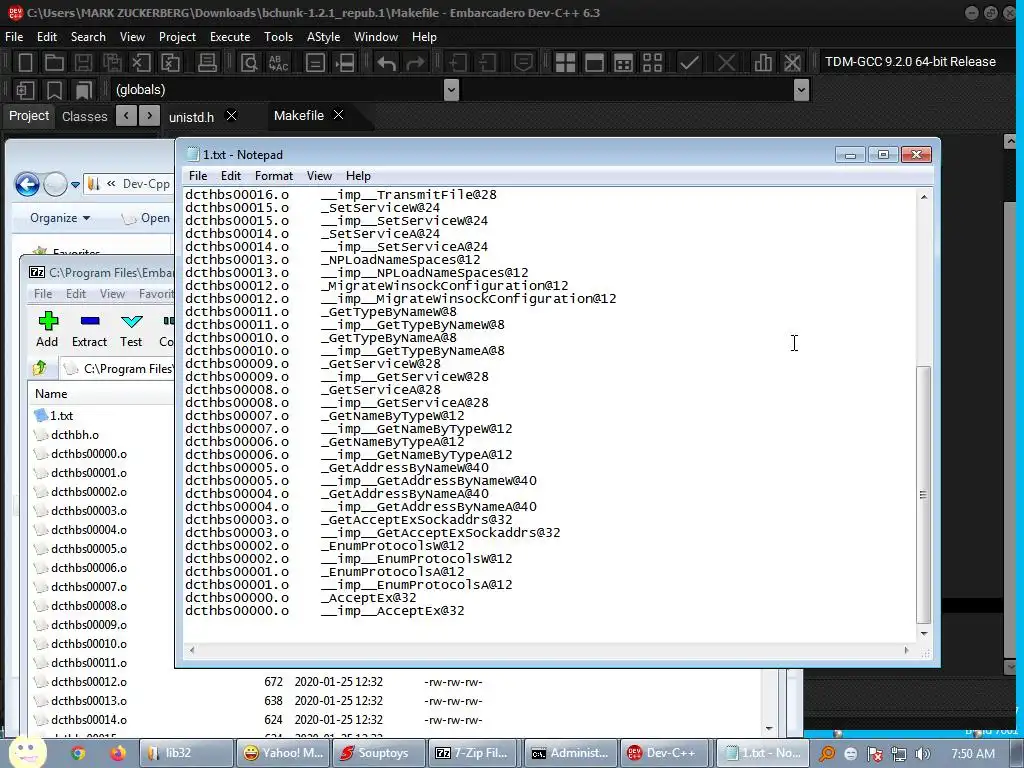The image size is (1024, 768).
Task: Click Explorer Open button
Action: tap(147, 218)
